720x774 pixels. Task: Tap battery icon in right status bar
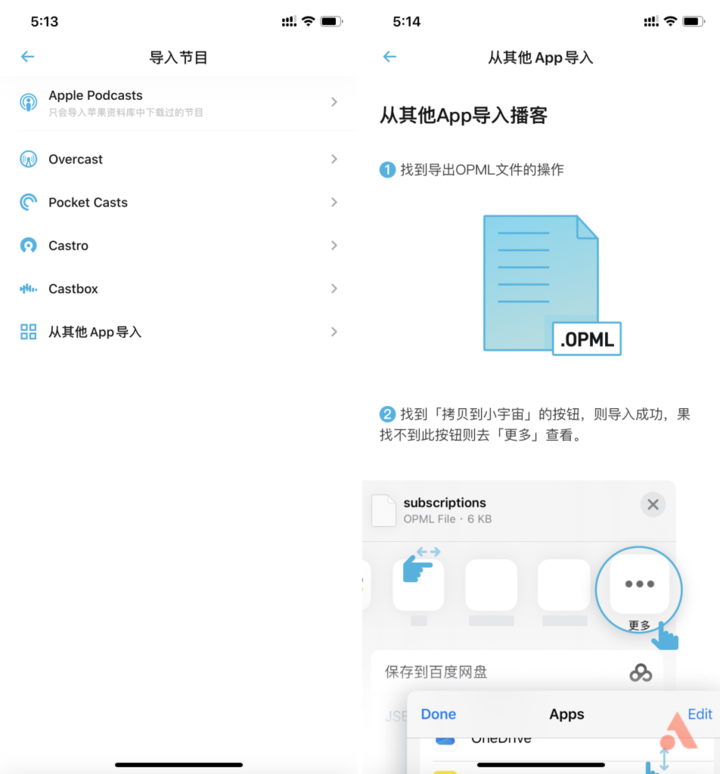point(693,21)
